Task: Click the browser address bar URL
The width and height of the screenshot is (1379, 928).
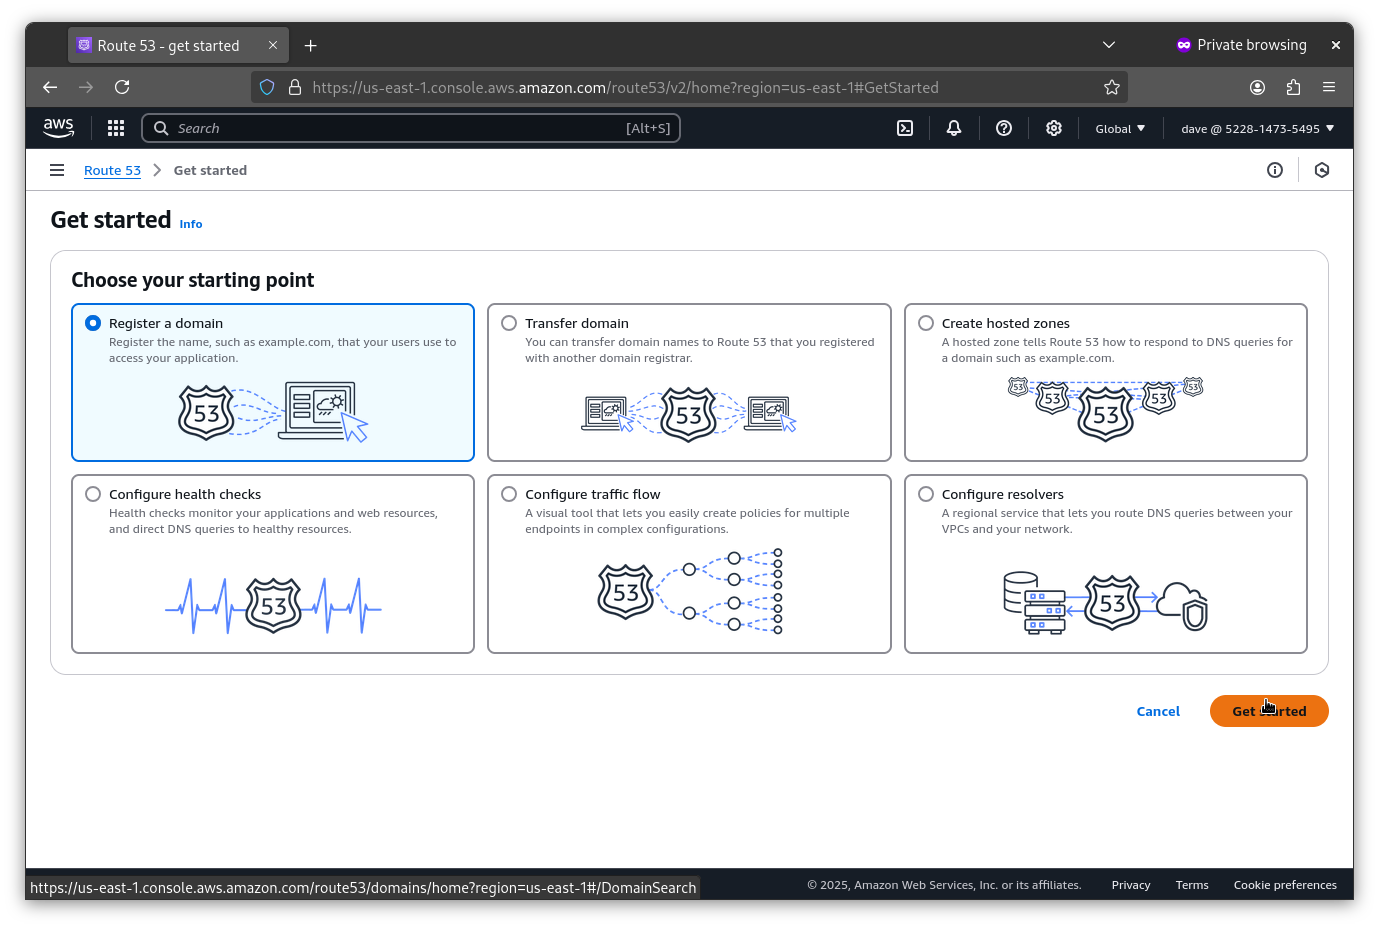Action: click(625, 87)
